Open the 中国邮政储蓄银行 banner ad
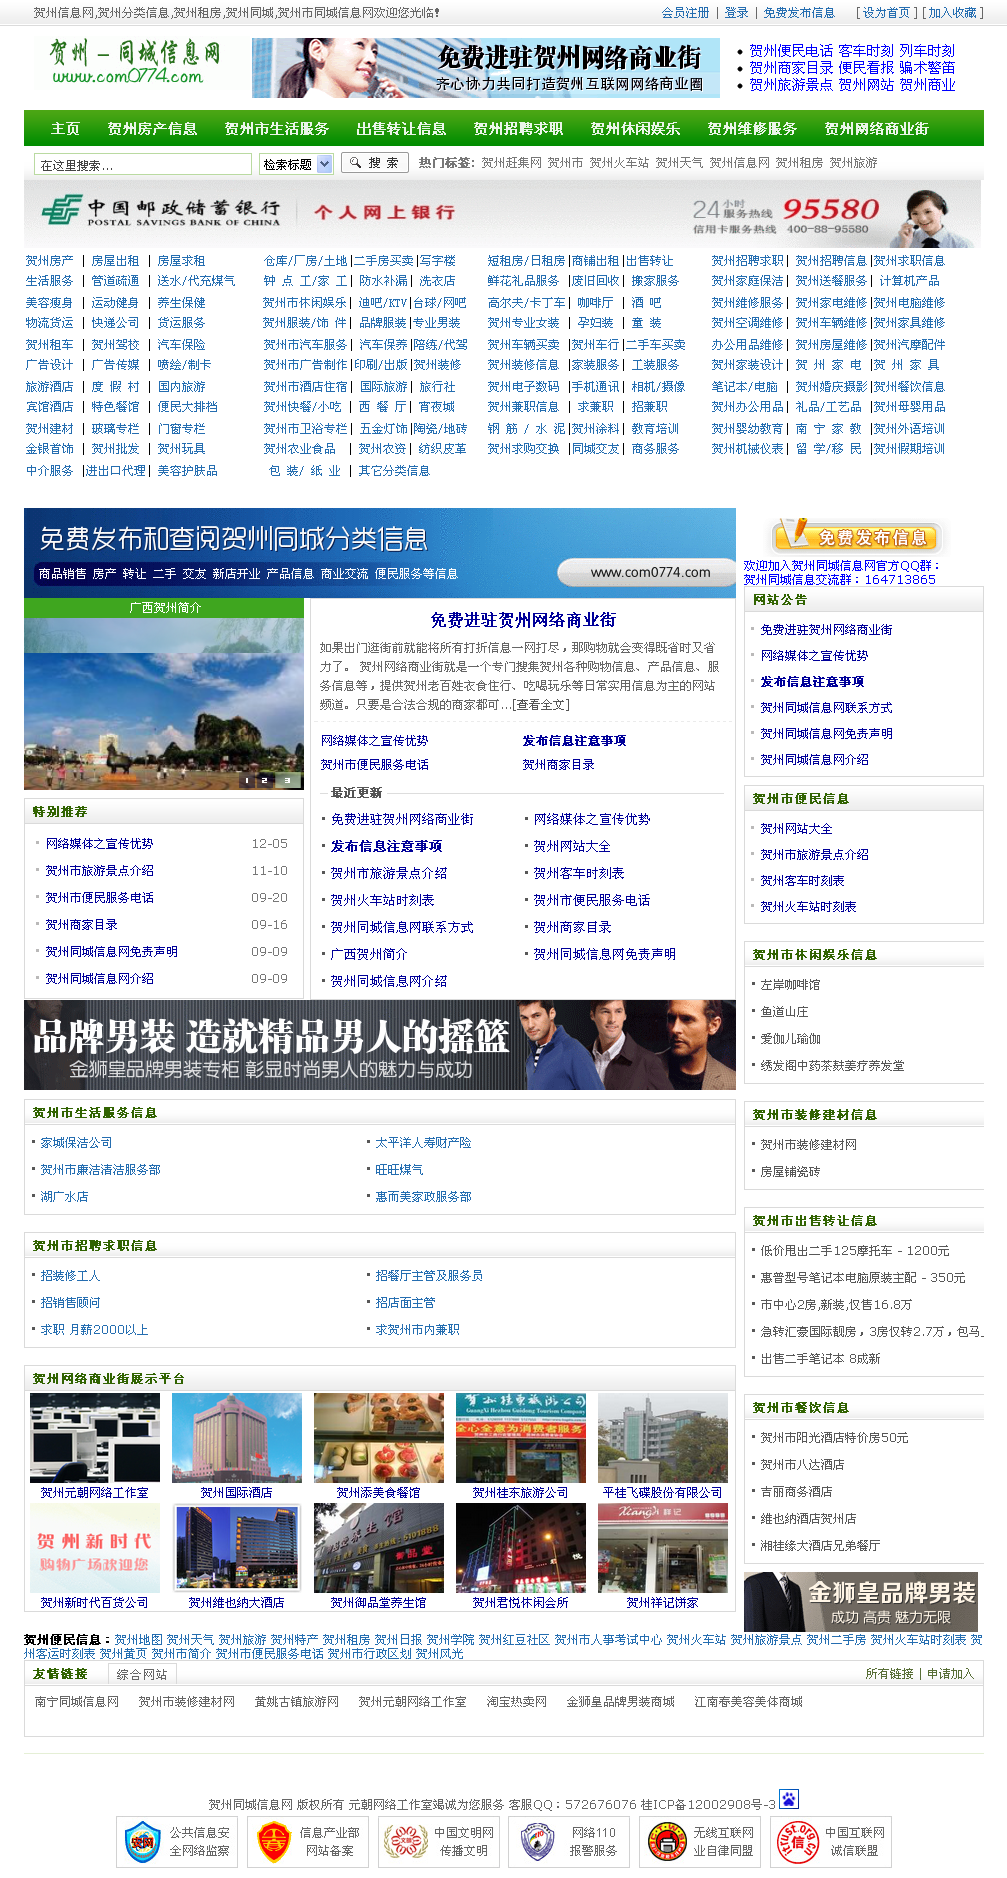 [504, 214]
